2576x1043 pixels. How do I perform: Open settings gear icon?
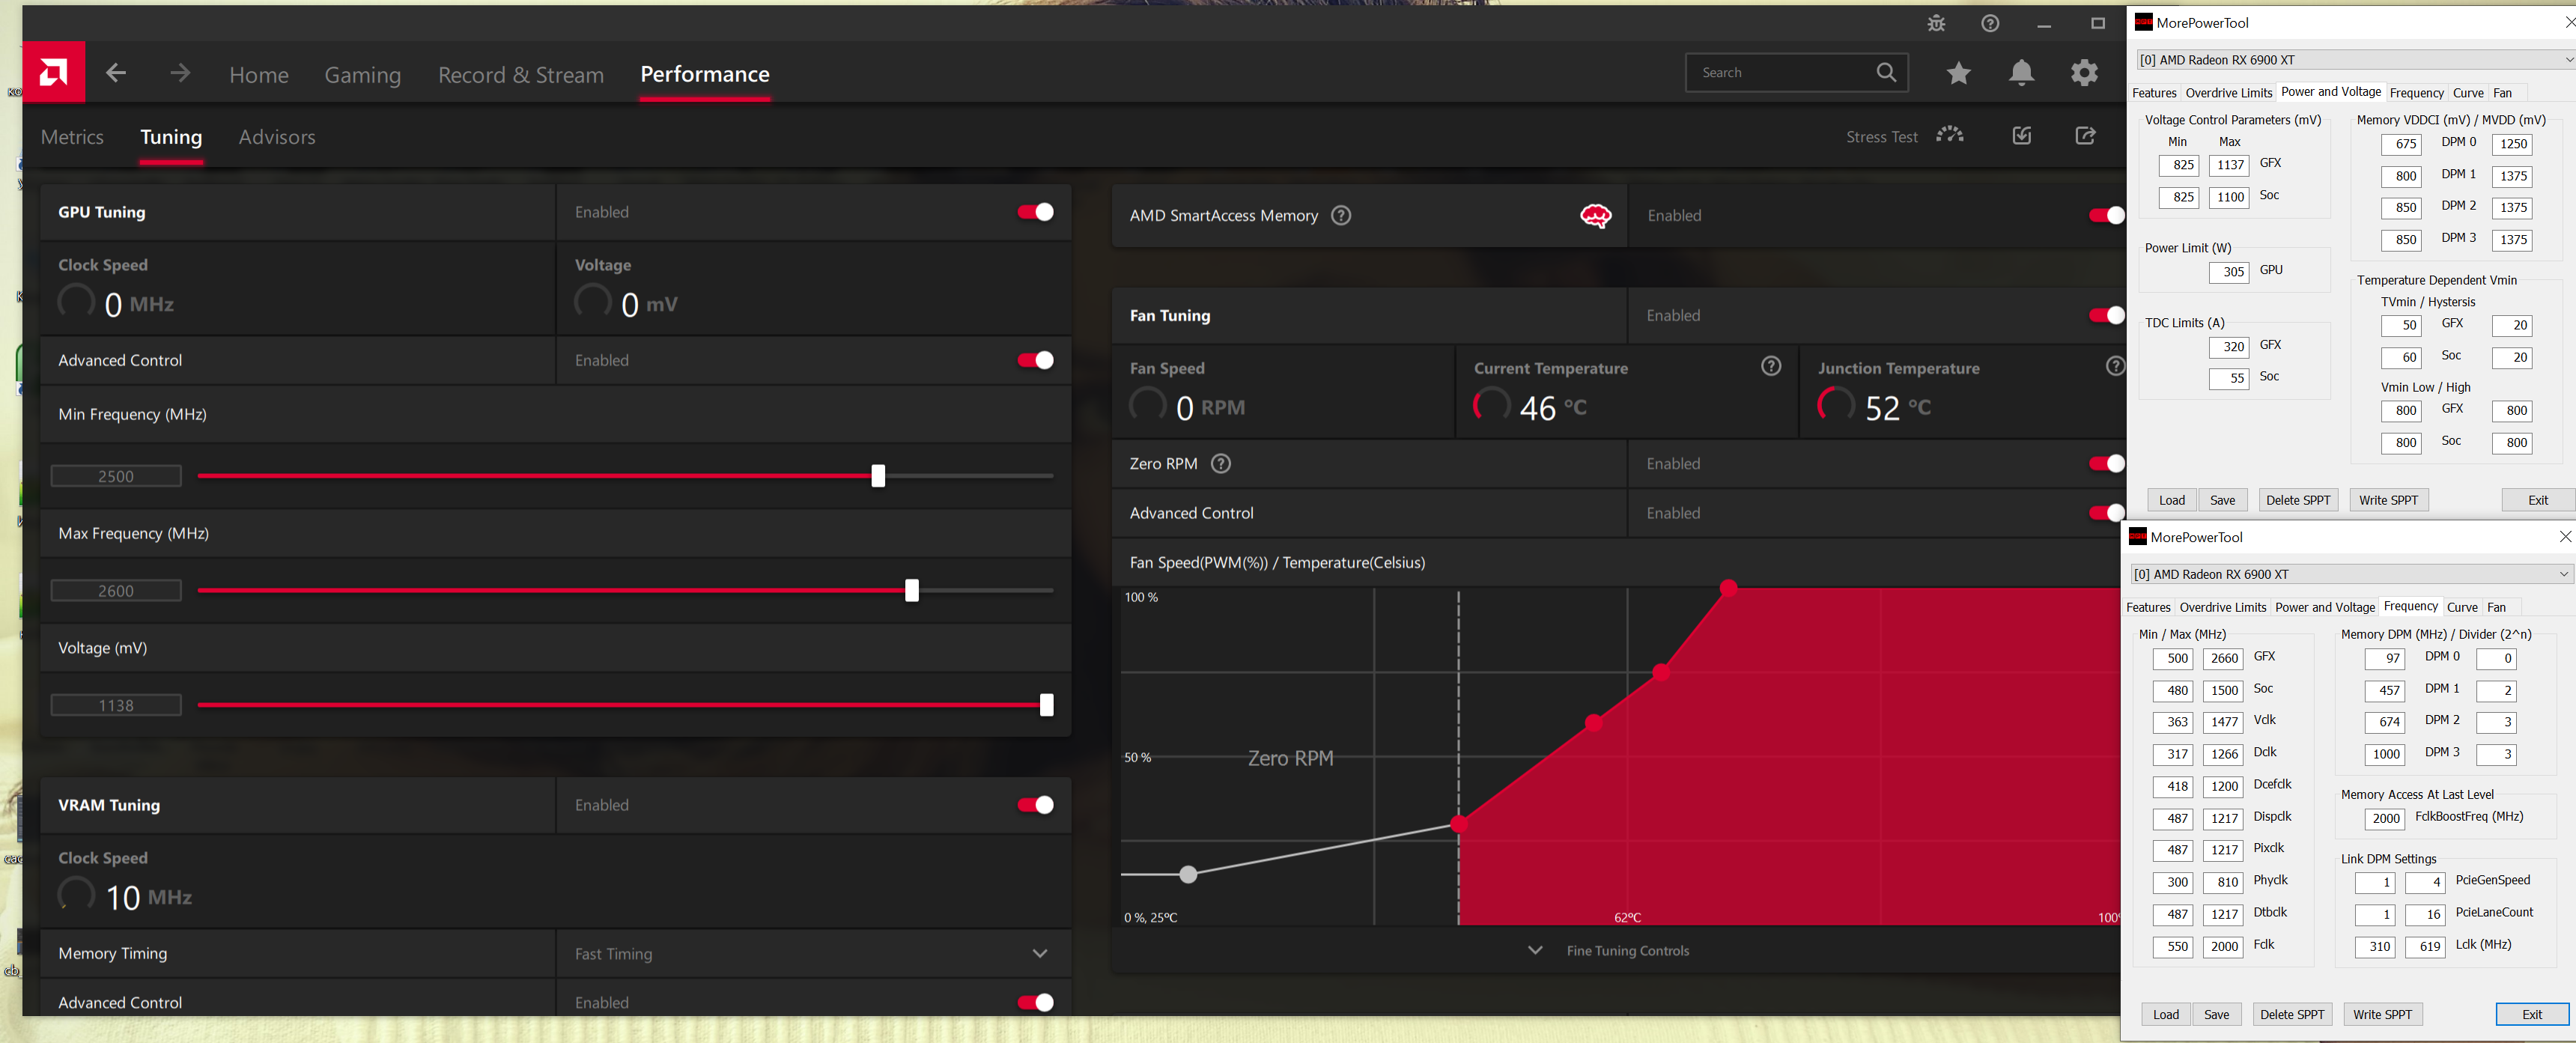pos(2084,72)
